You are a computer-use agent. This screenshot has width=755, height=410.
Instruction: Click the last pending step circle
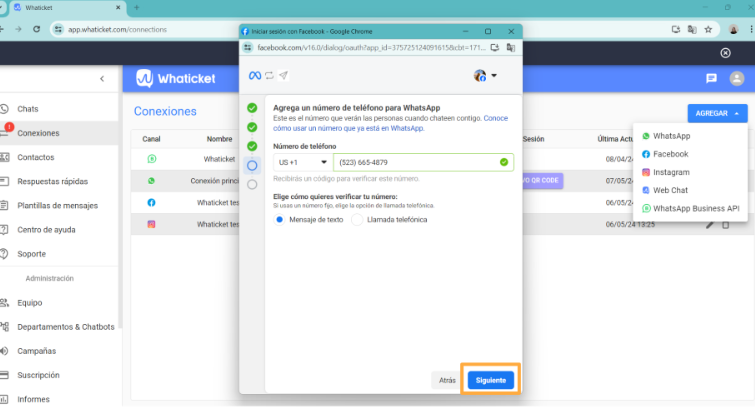click(x=252, y=185)
